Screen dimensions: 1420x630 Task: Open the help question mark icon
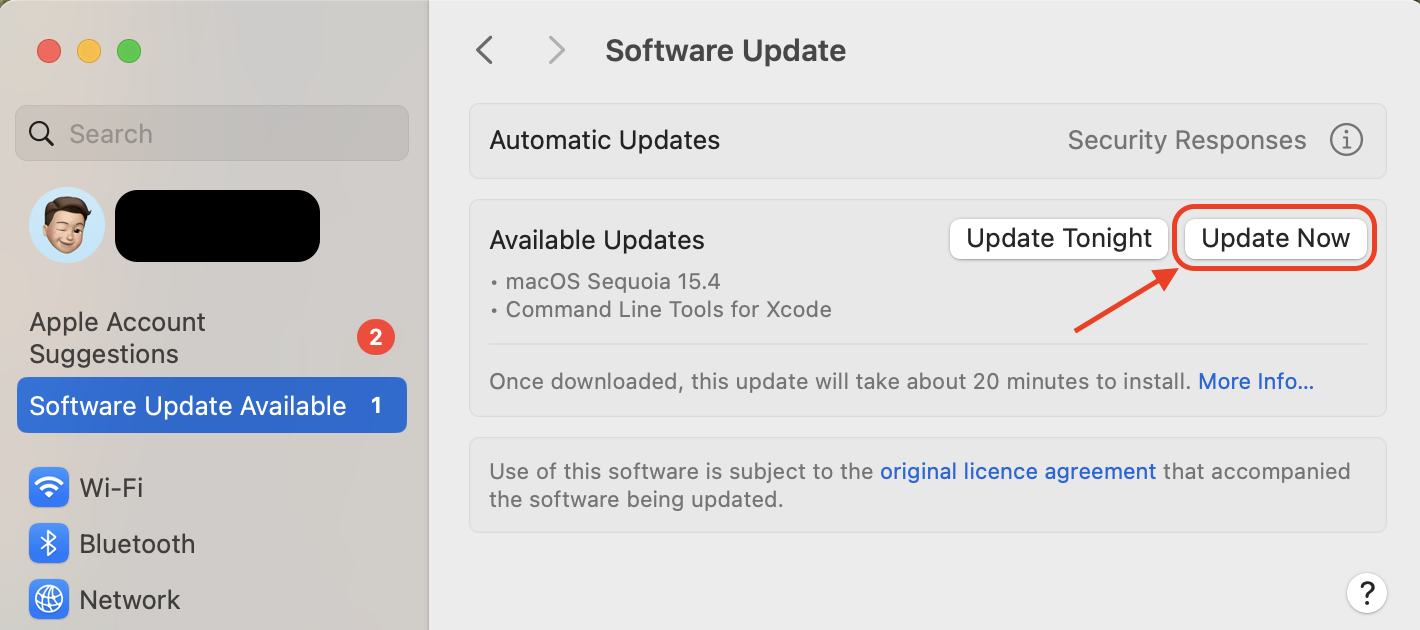pyautogui.click(x=1367, y=593)
